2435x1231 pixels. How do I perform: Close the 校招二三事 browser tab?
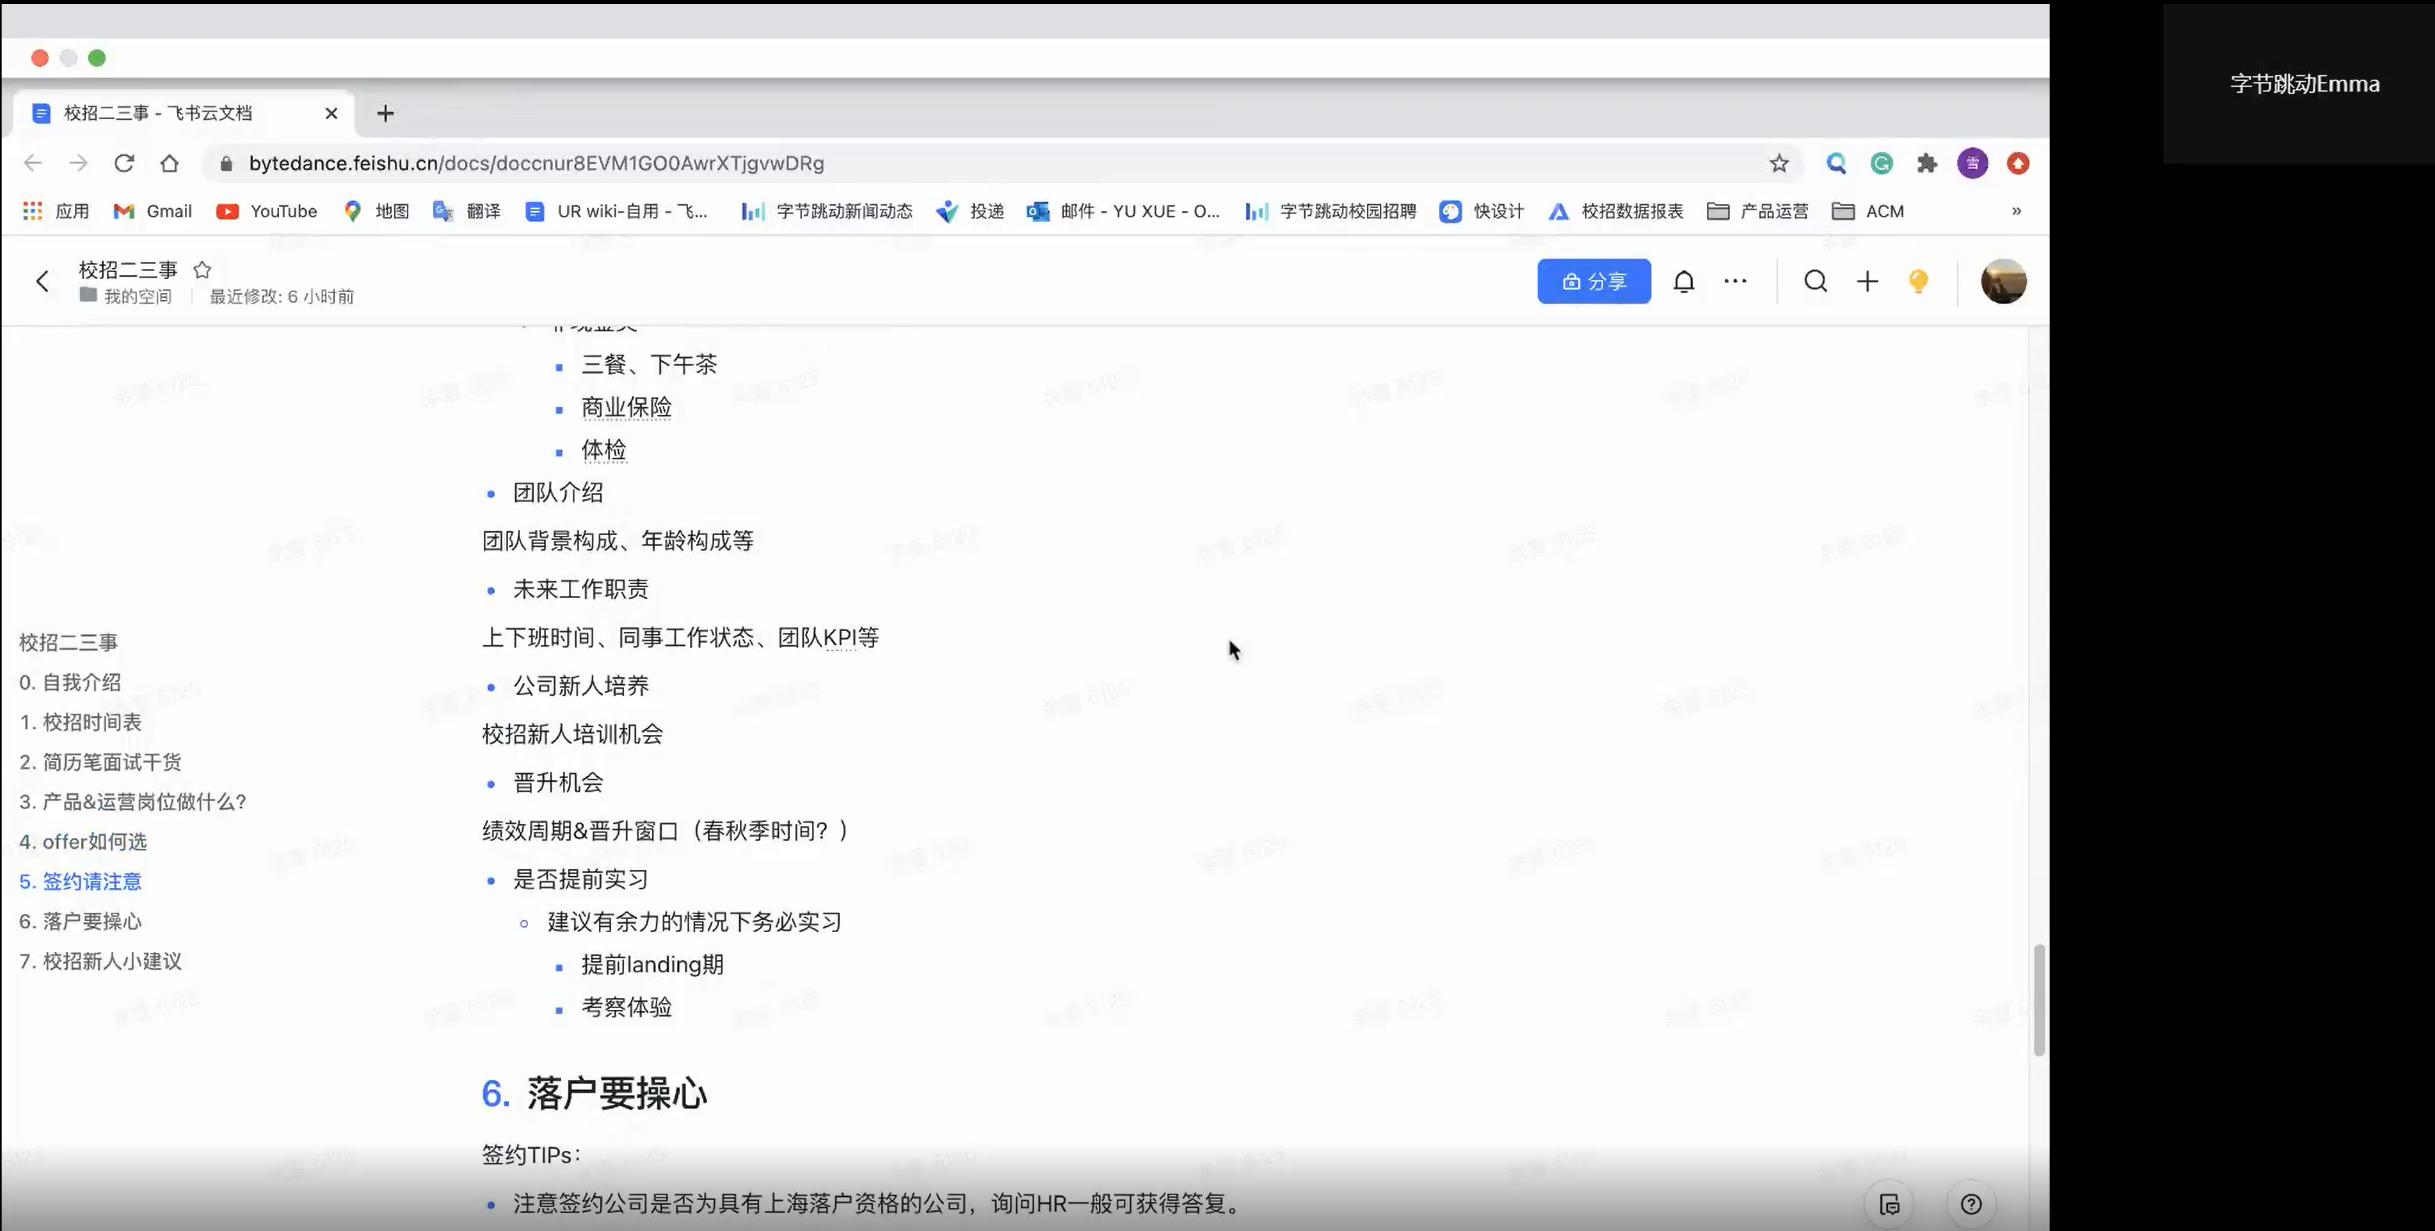(331, 113)
